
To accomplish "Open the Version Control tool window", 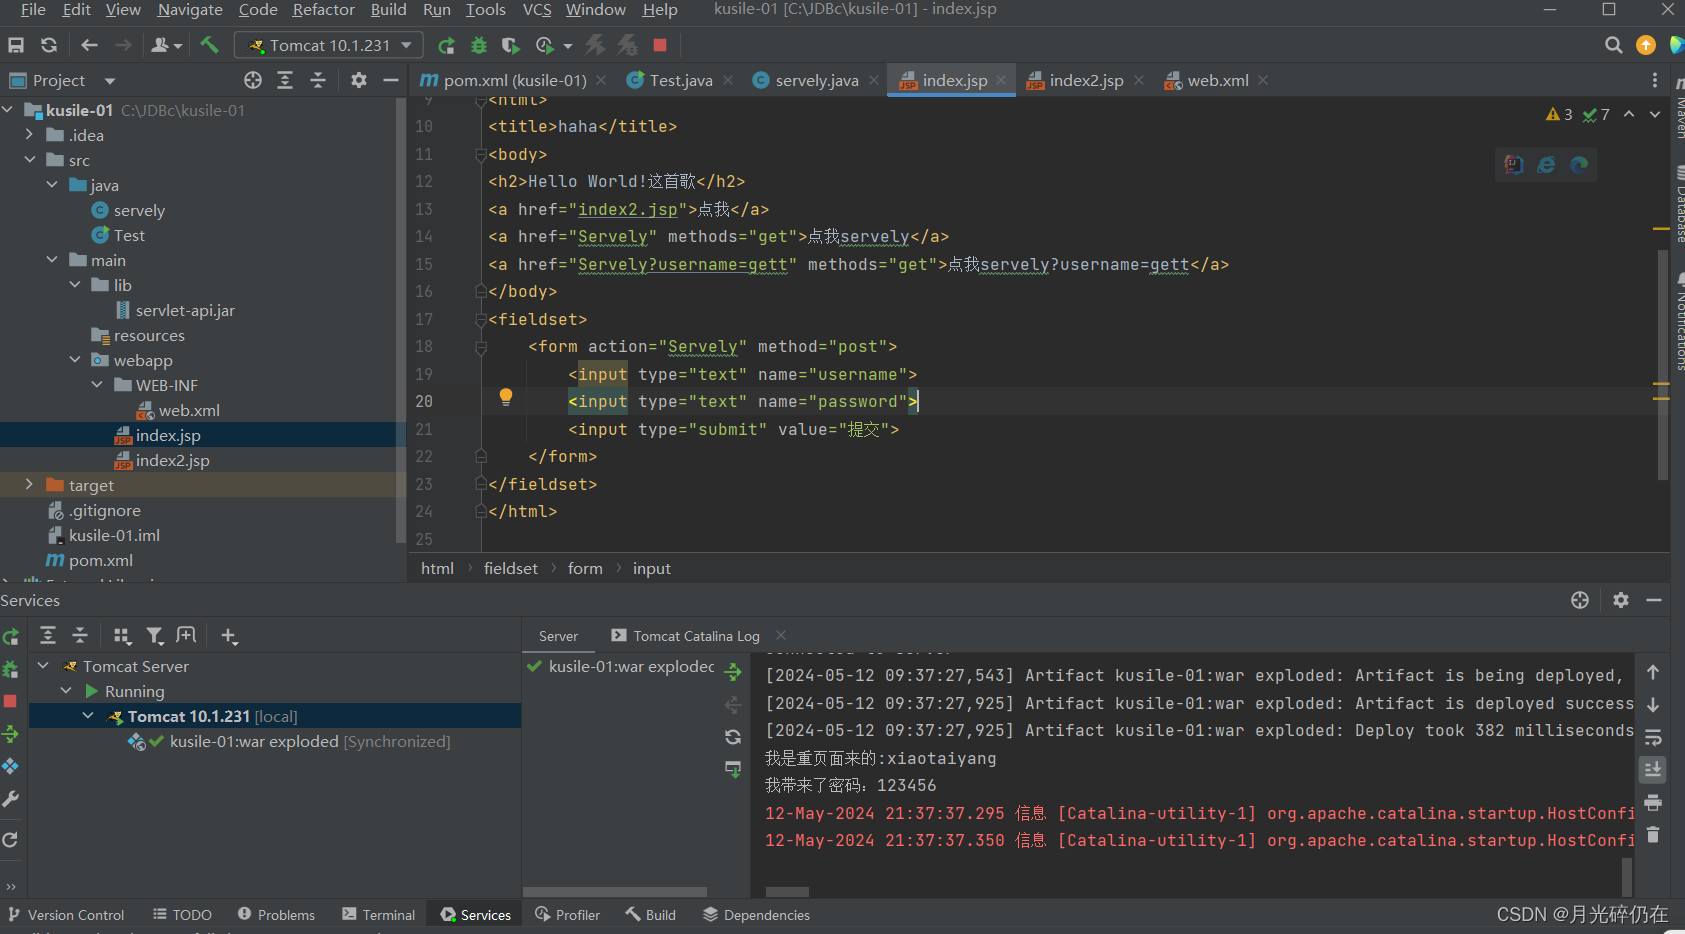I will pyautogui.click(x=66, y=915).
